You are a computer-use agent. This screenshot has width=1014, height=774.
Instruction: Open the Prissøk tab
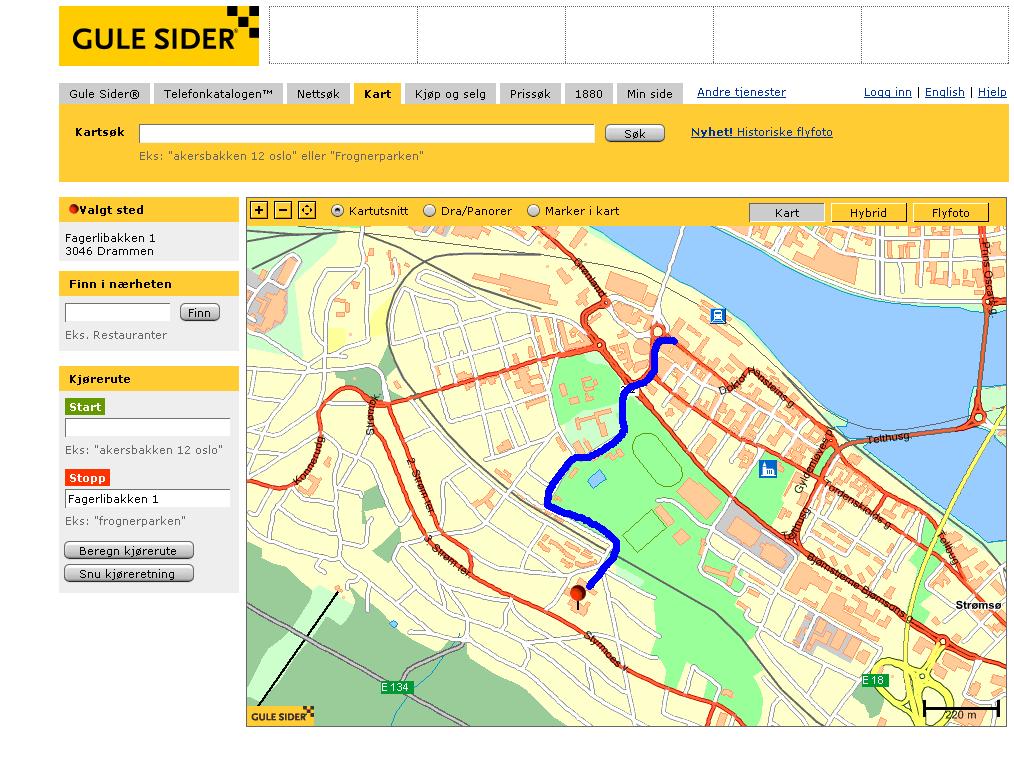(x=530, y=94)
